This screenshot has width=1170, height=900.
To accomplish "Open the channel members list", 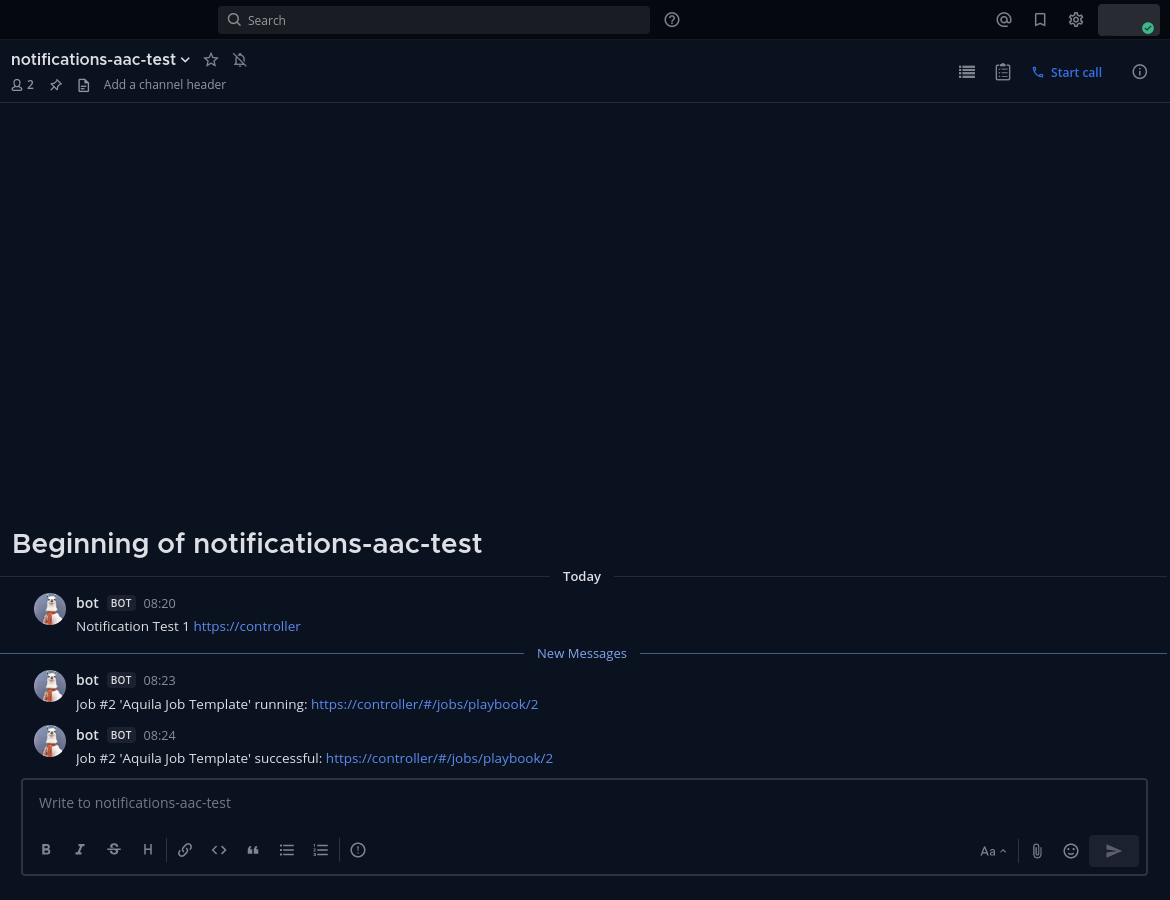I will pyautogui.click(x=22, y=85).
